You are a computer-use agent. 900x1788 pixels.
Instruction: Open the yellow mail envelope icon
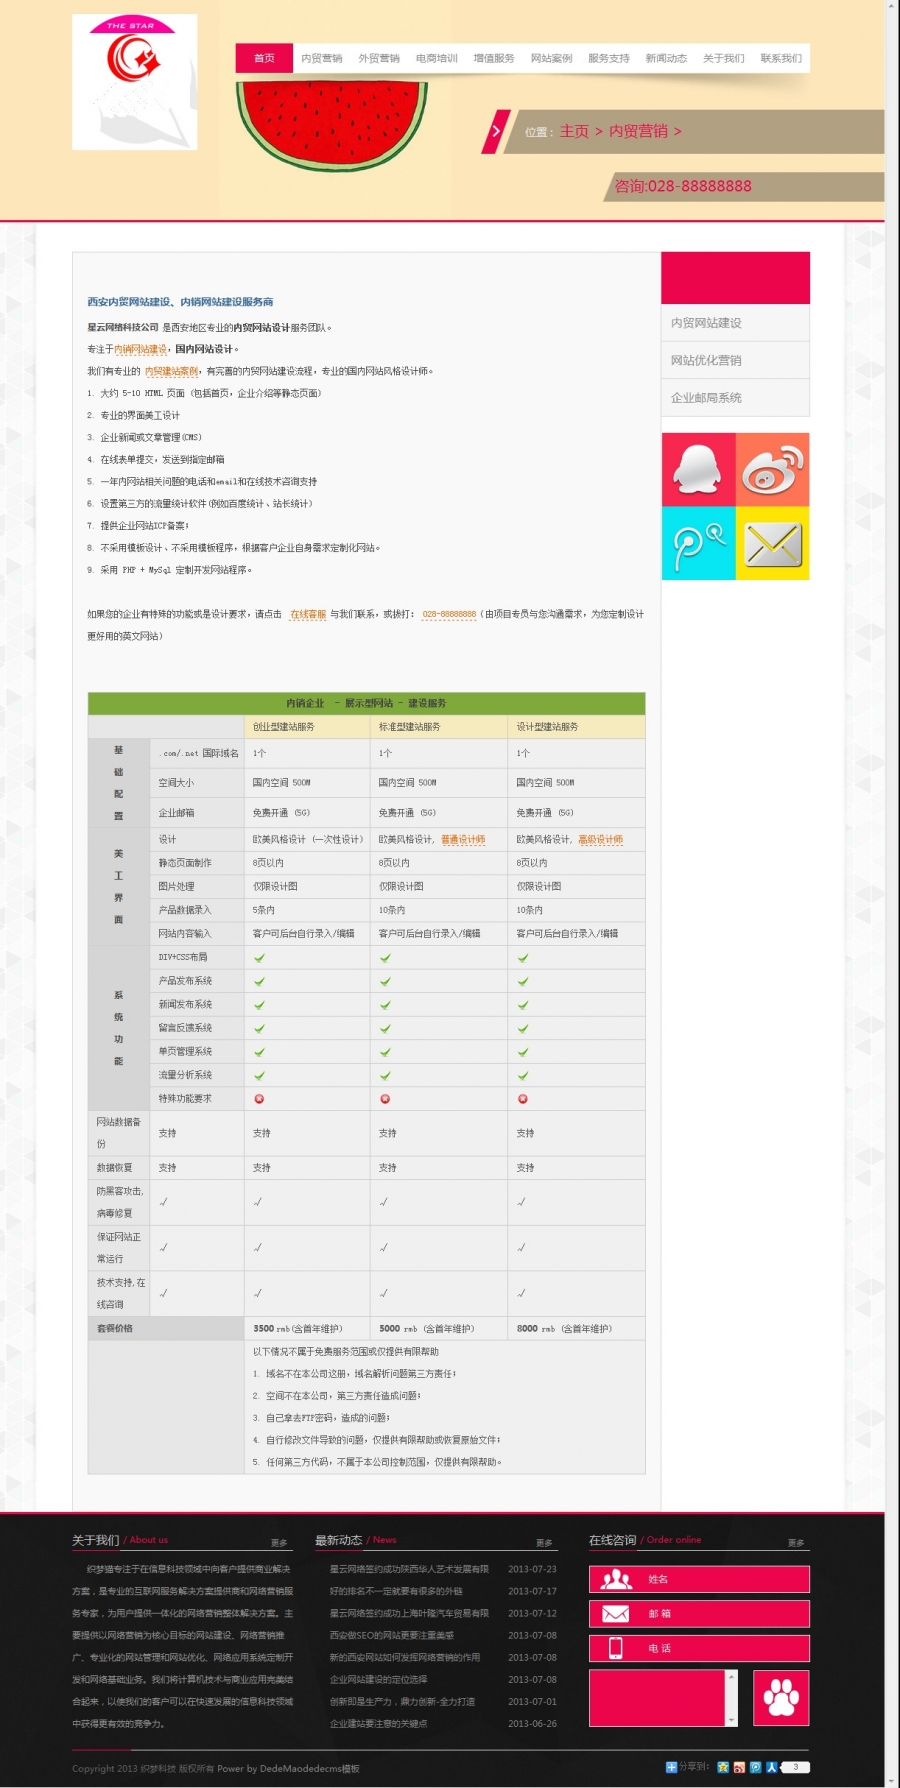click(773, 543)
